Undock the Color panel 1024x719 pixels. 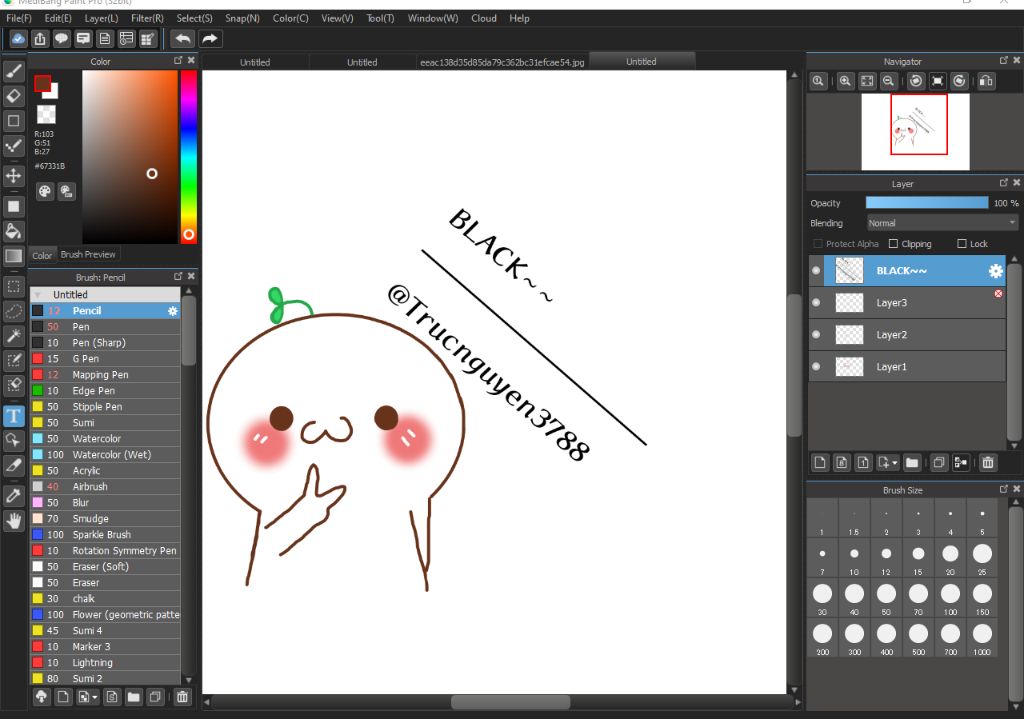point(178,60)
